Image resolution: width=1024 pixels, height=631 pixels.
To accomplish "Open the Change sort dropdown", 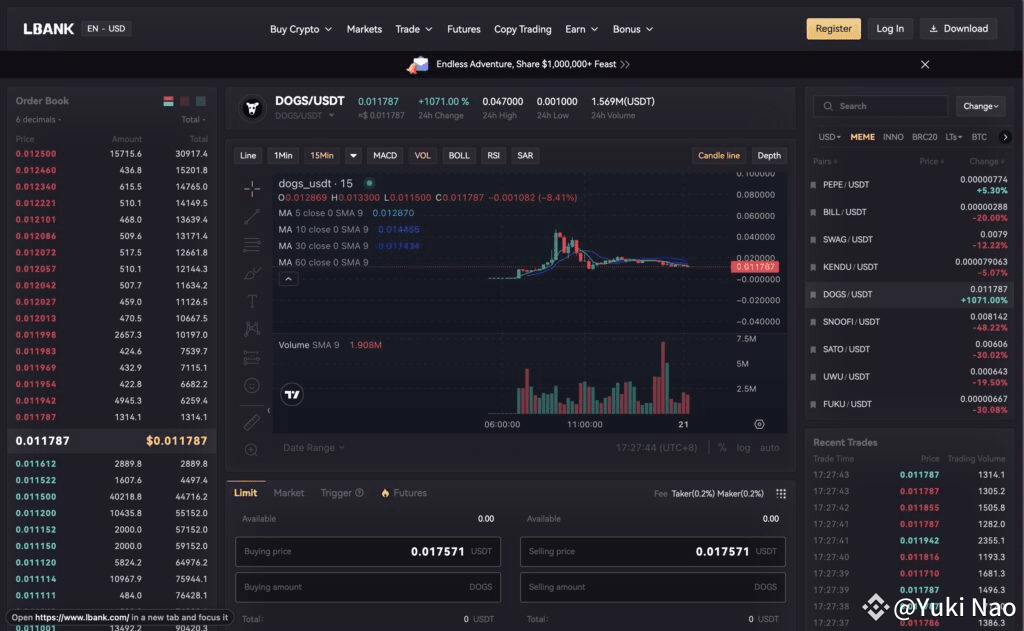I will point(980,106).
